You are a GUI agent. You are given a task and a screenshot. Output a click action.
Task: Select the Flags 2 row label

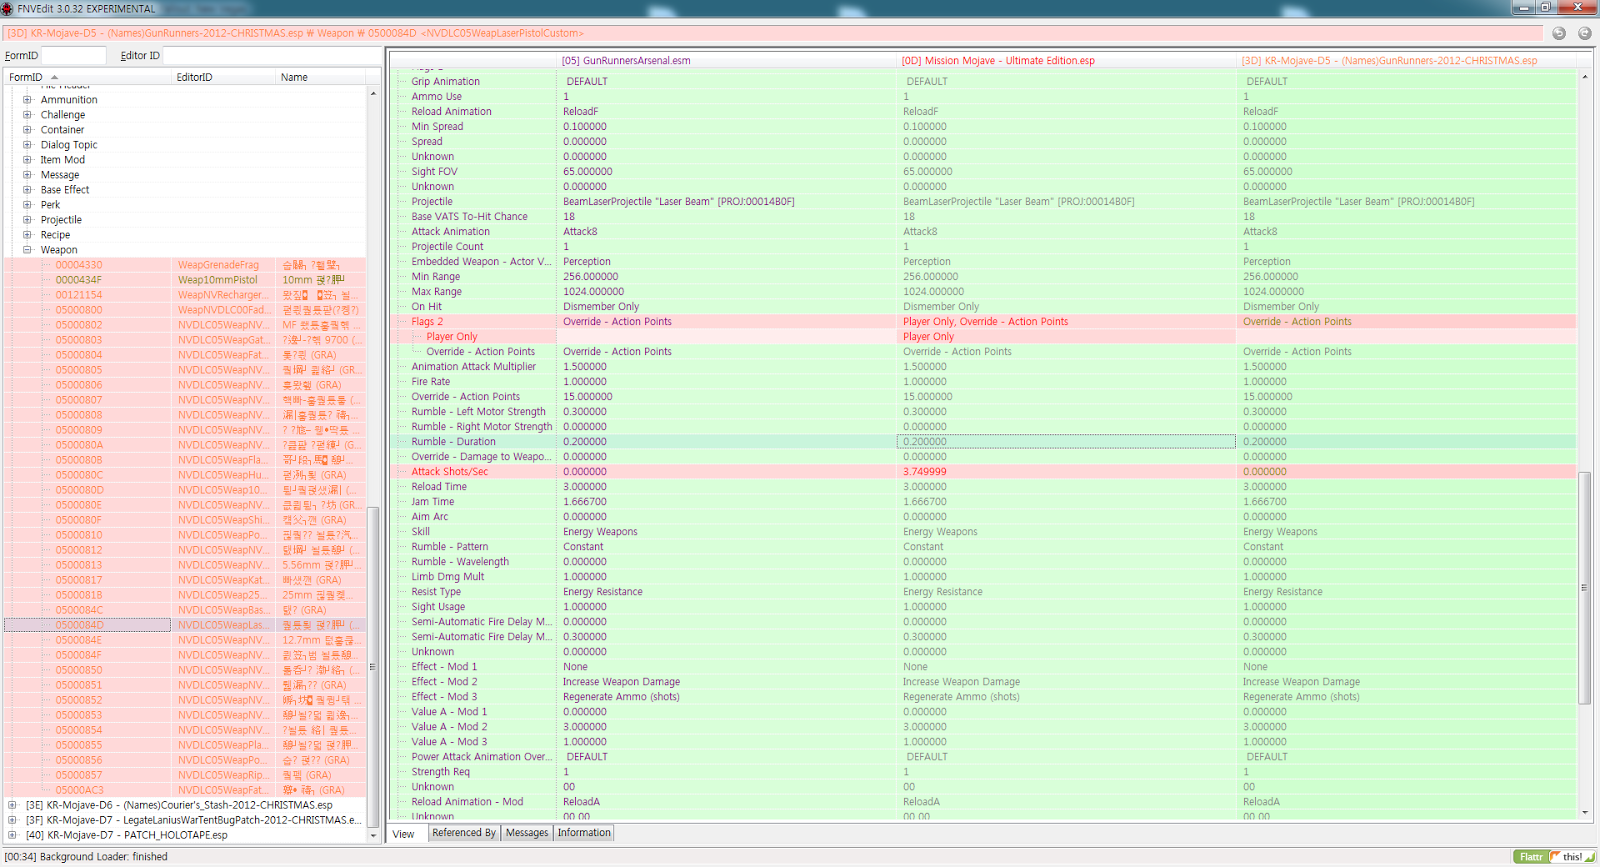[x=427, y=322]
